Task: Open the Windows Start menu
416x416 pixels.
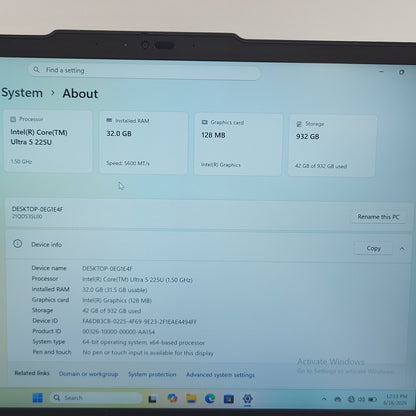Action: (37, 398)
